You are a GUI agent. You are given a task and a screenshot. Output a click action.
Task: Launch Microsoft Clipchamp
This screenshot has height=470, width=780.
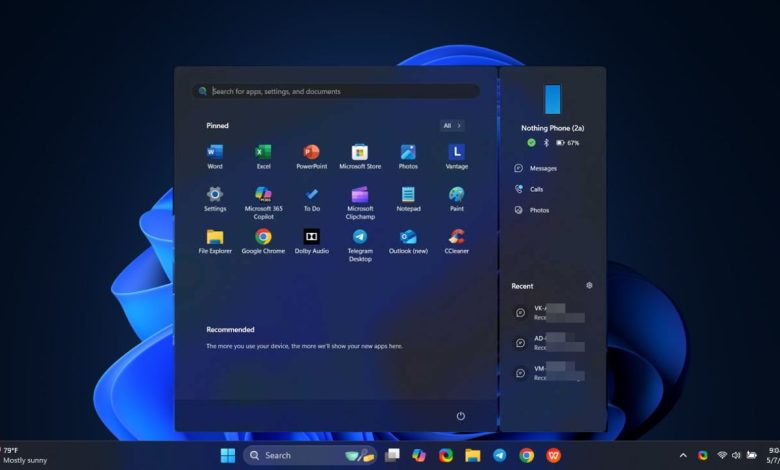click(360, 203)
